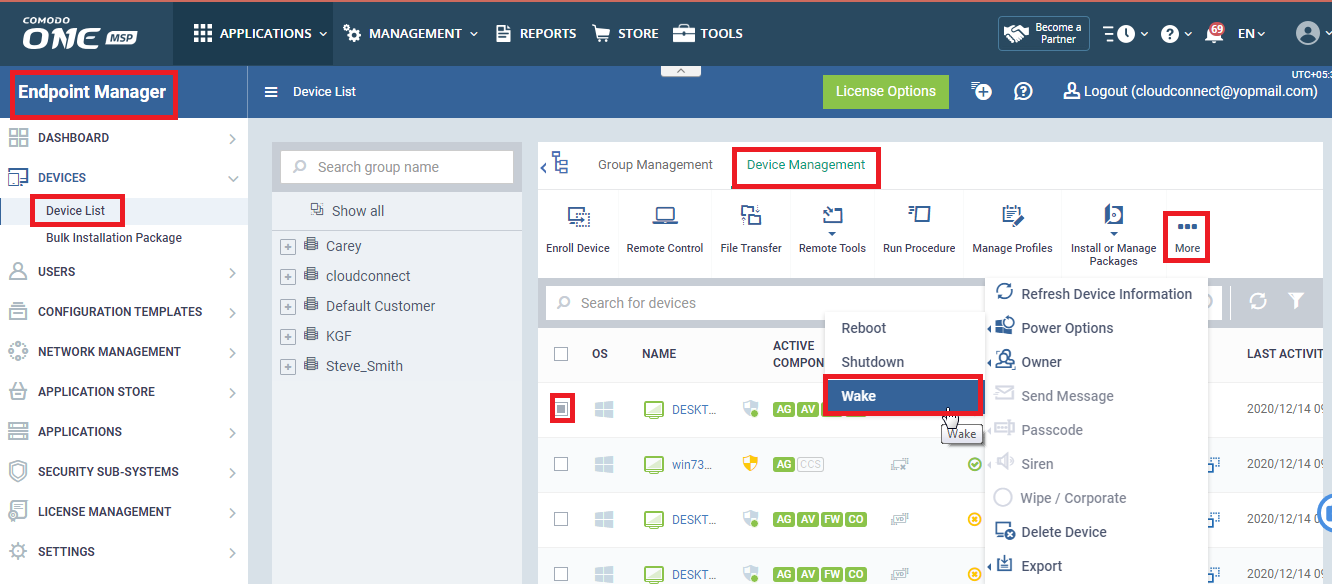Click the Security Sub-Systems shield icon
The width and height of the screenshot is (1332, 584).
coord(18,472)
